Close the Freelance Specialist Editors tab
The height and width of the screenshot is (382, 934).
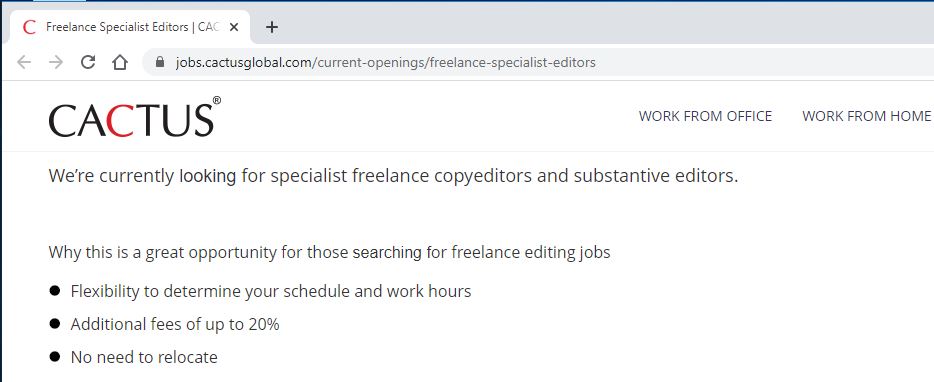234,27
